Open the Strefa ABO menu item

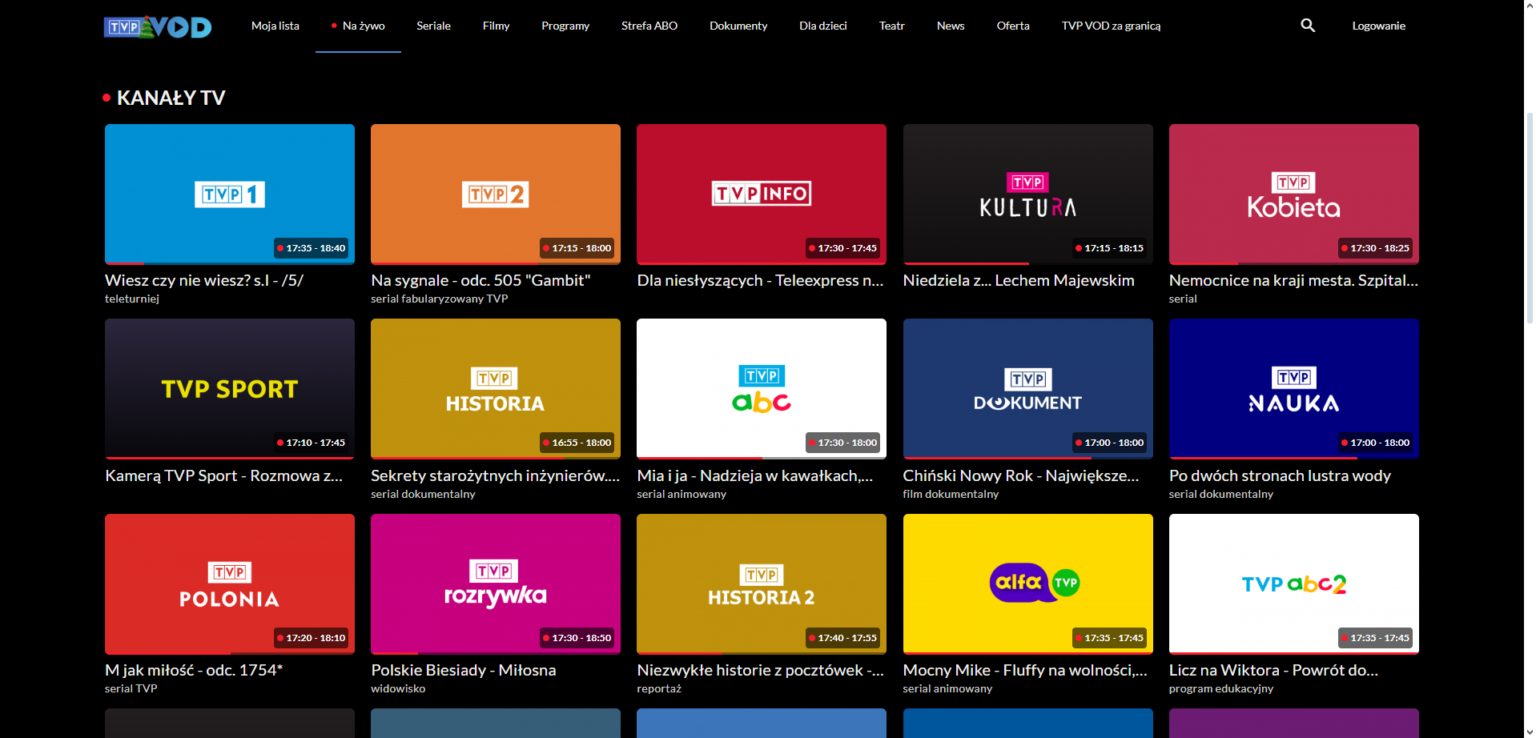(649, 26)
